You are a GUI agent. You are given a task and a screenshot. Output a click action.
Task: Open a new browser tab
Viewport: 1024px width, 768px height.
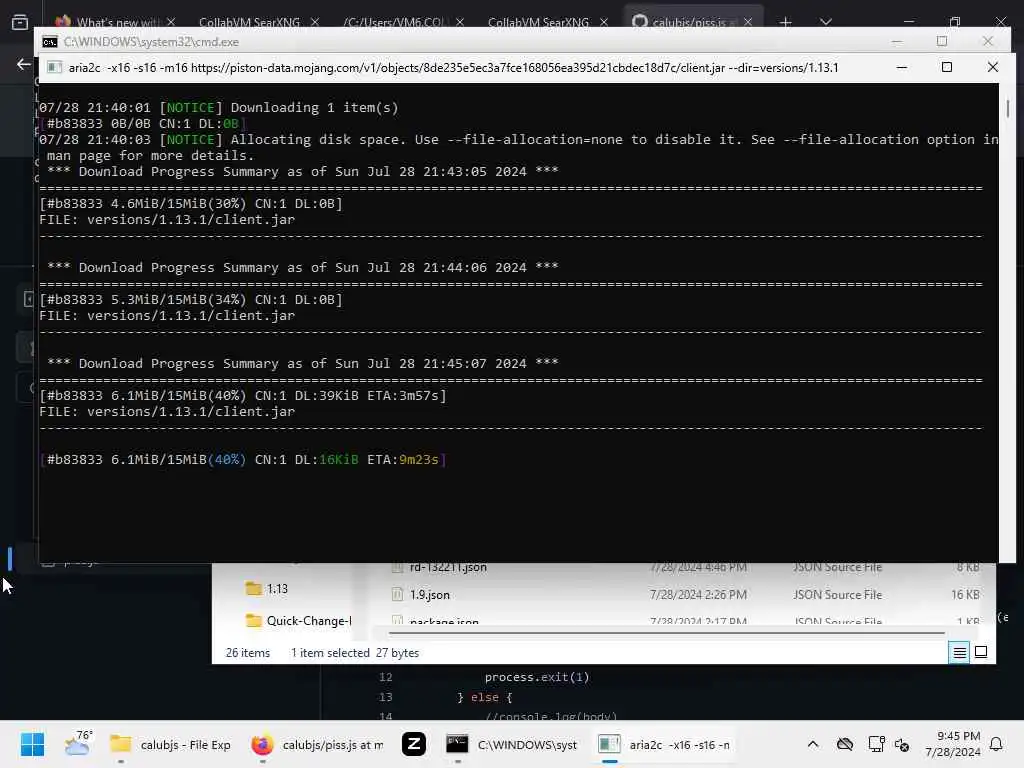coord(786,22)
